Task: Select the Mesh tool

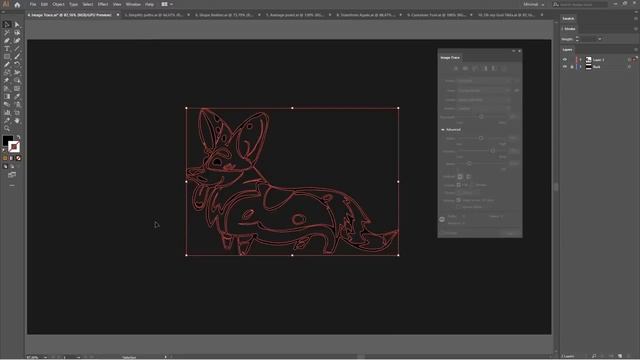Action: [x=17, y=89]
